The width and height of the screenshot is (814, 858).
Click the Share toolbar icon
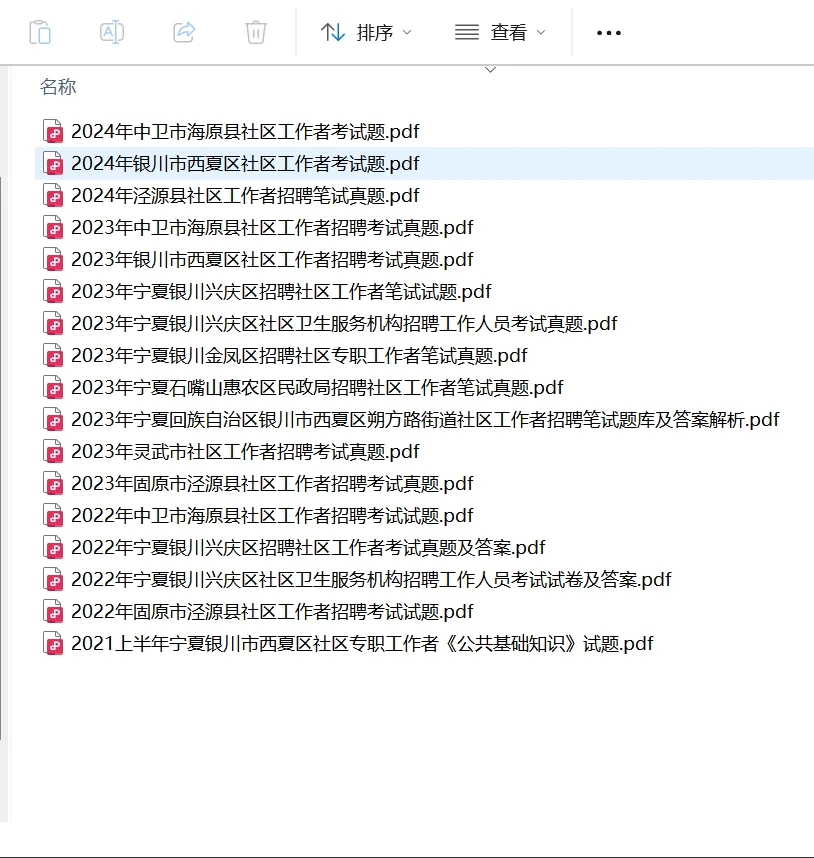coord(184,32)
